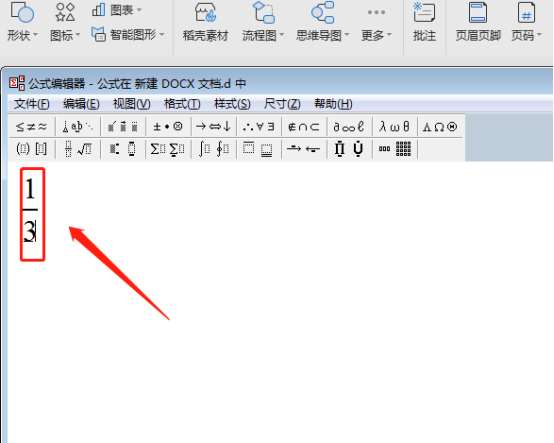This screenshot has width=554, height=443.
Task: Open the miscellaneous symbols palette (∂∞ℓ)
Action: point(349,126)
